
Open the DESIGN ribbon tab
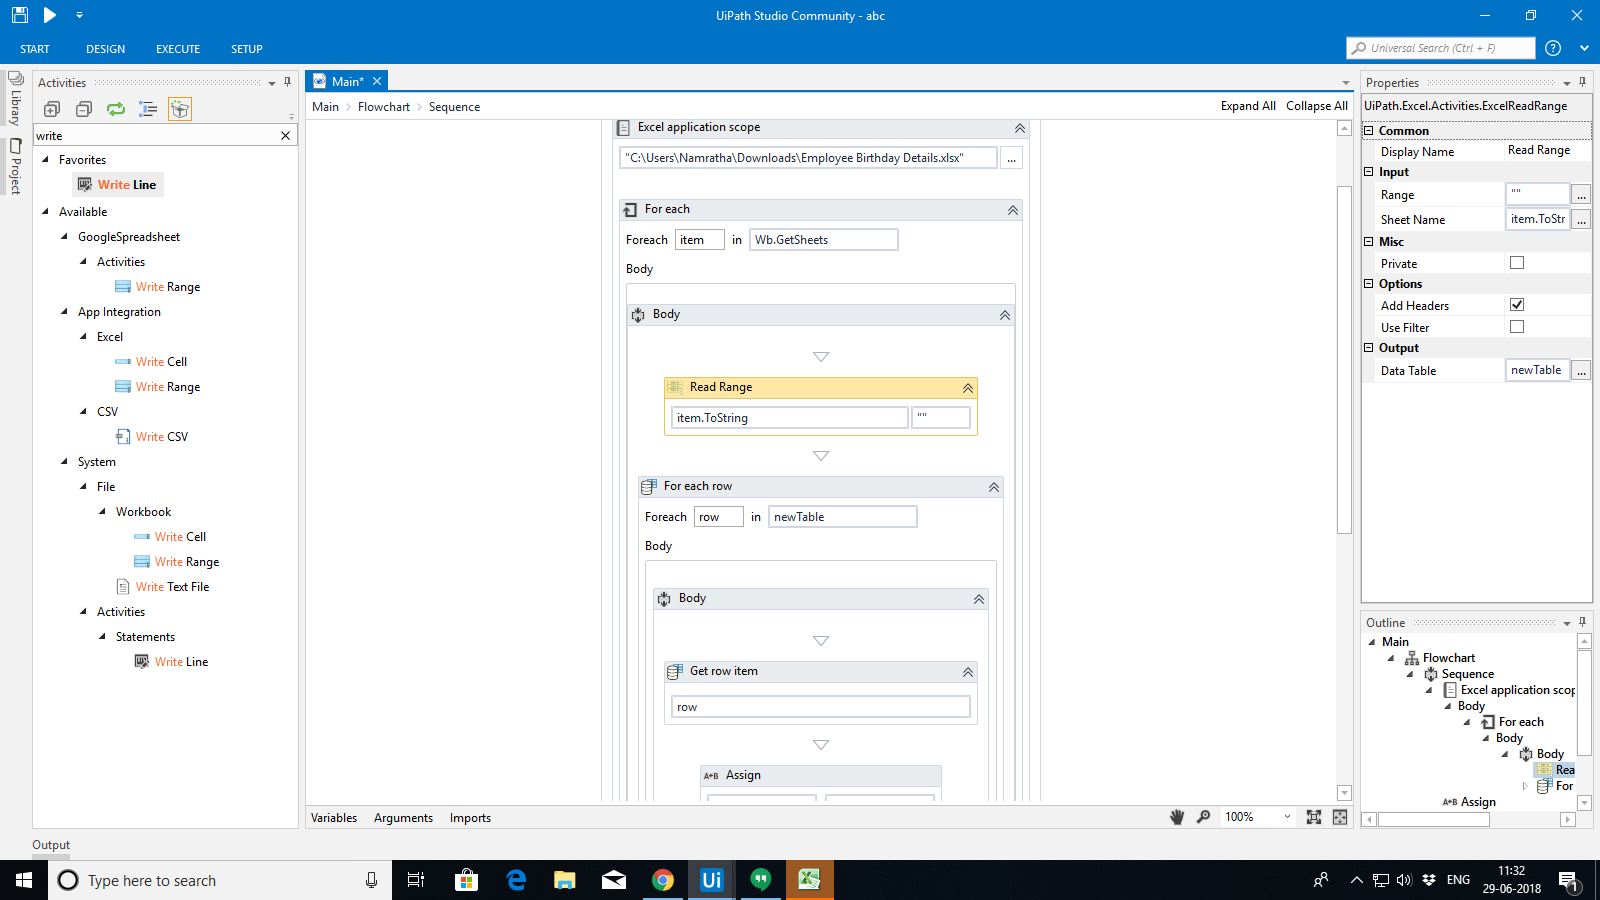[x=106, y=49]
